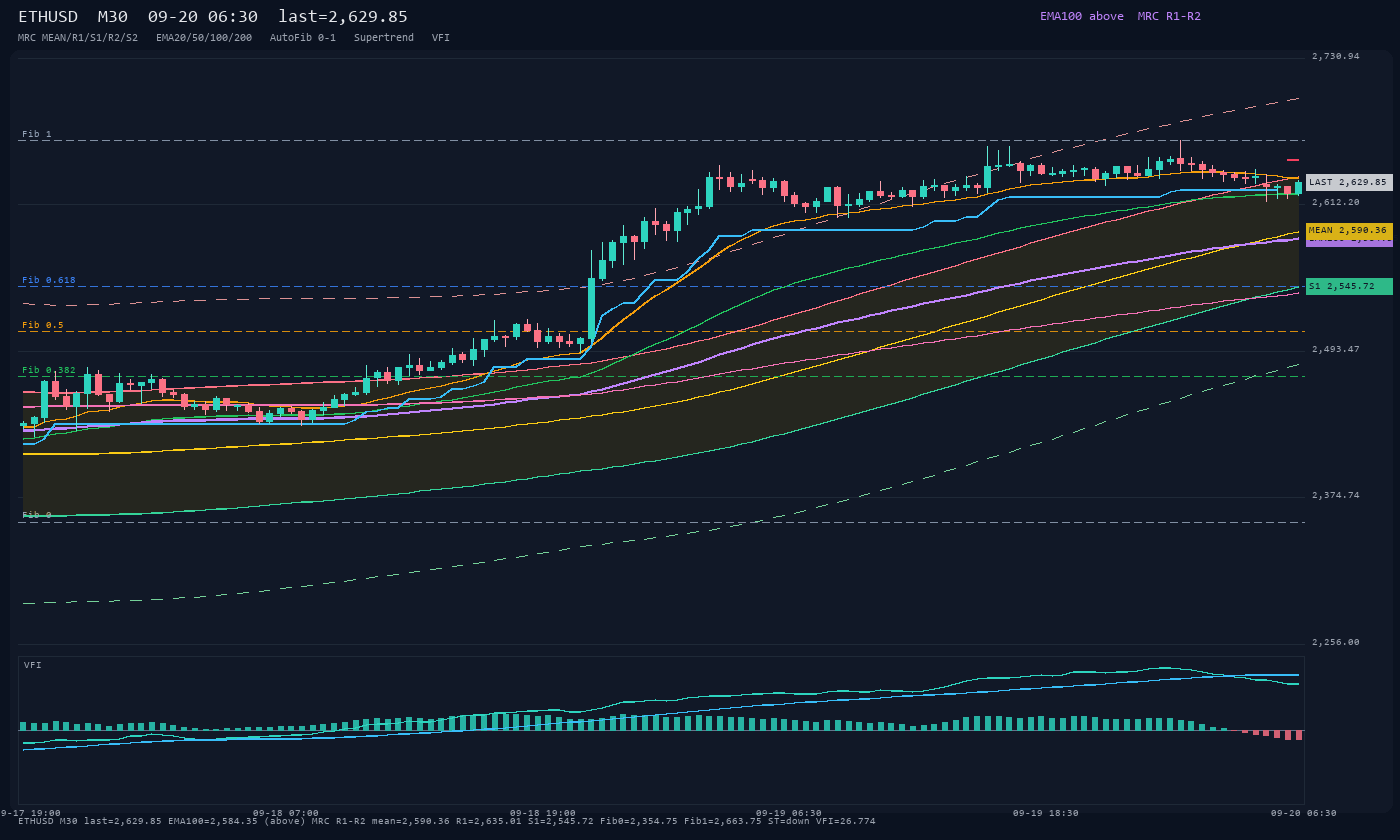Click the 09-20 06:30 timestamp in the title

[x=203, y=17]
